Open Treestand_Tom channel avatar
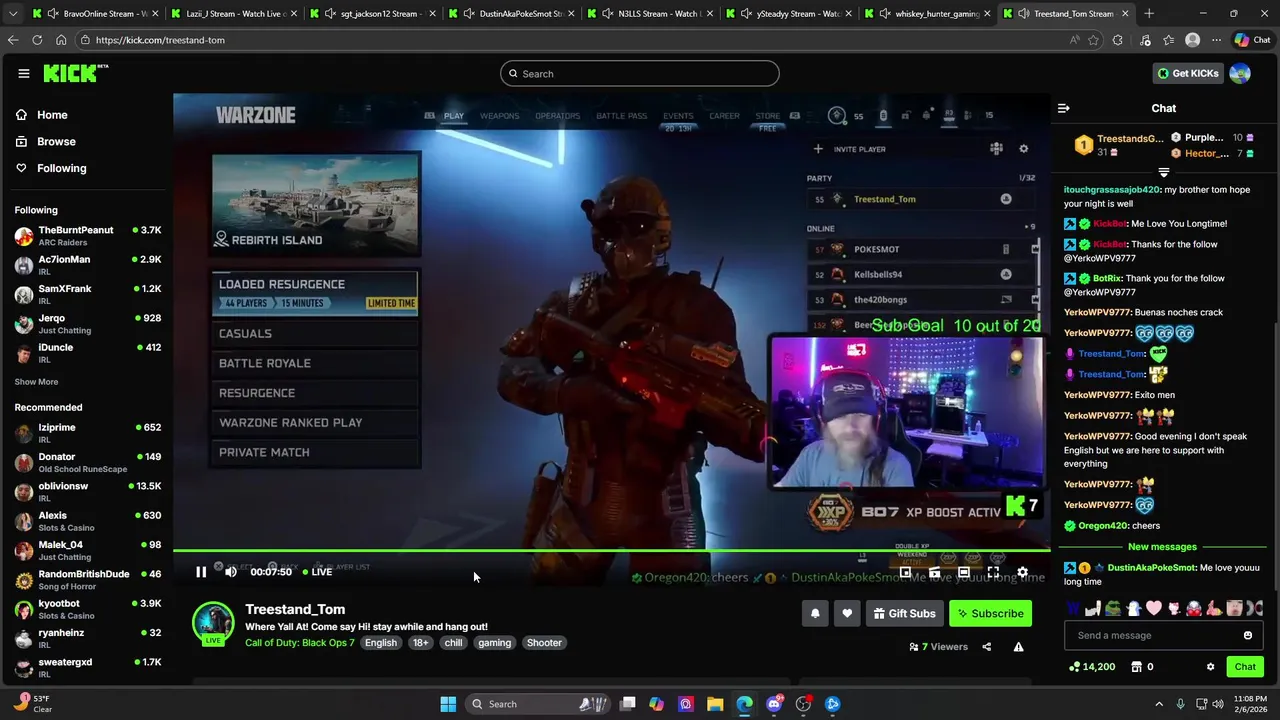Viewport: 1280px width, 720px height. click(213, 622)
